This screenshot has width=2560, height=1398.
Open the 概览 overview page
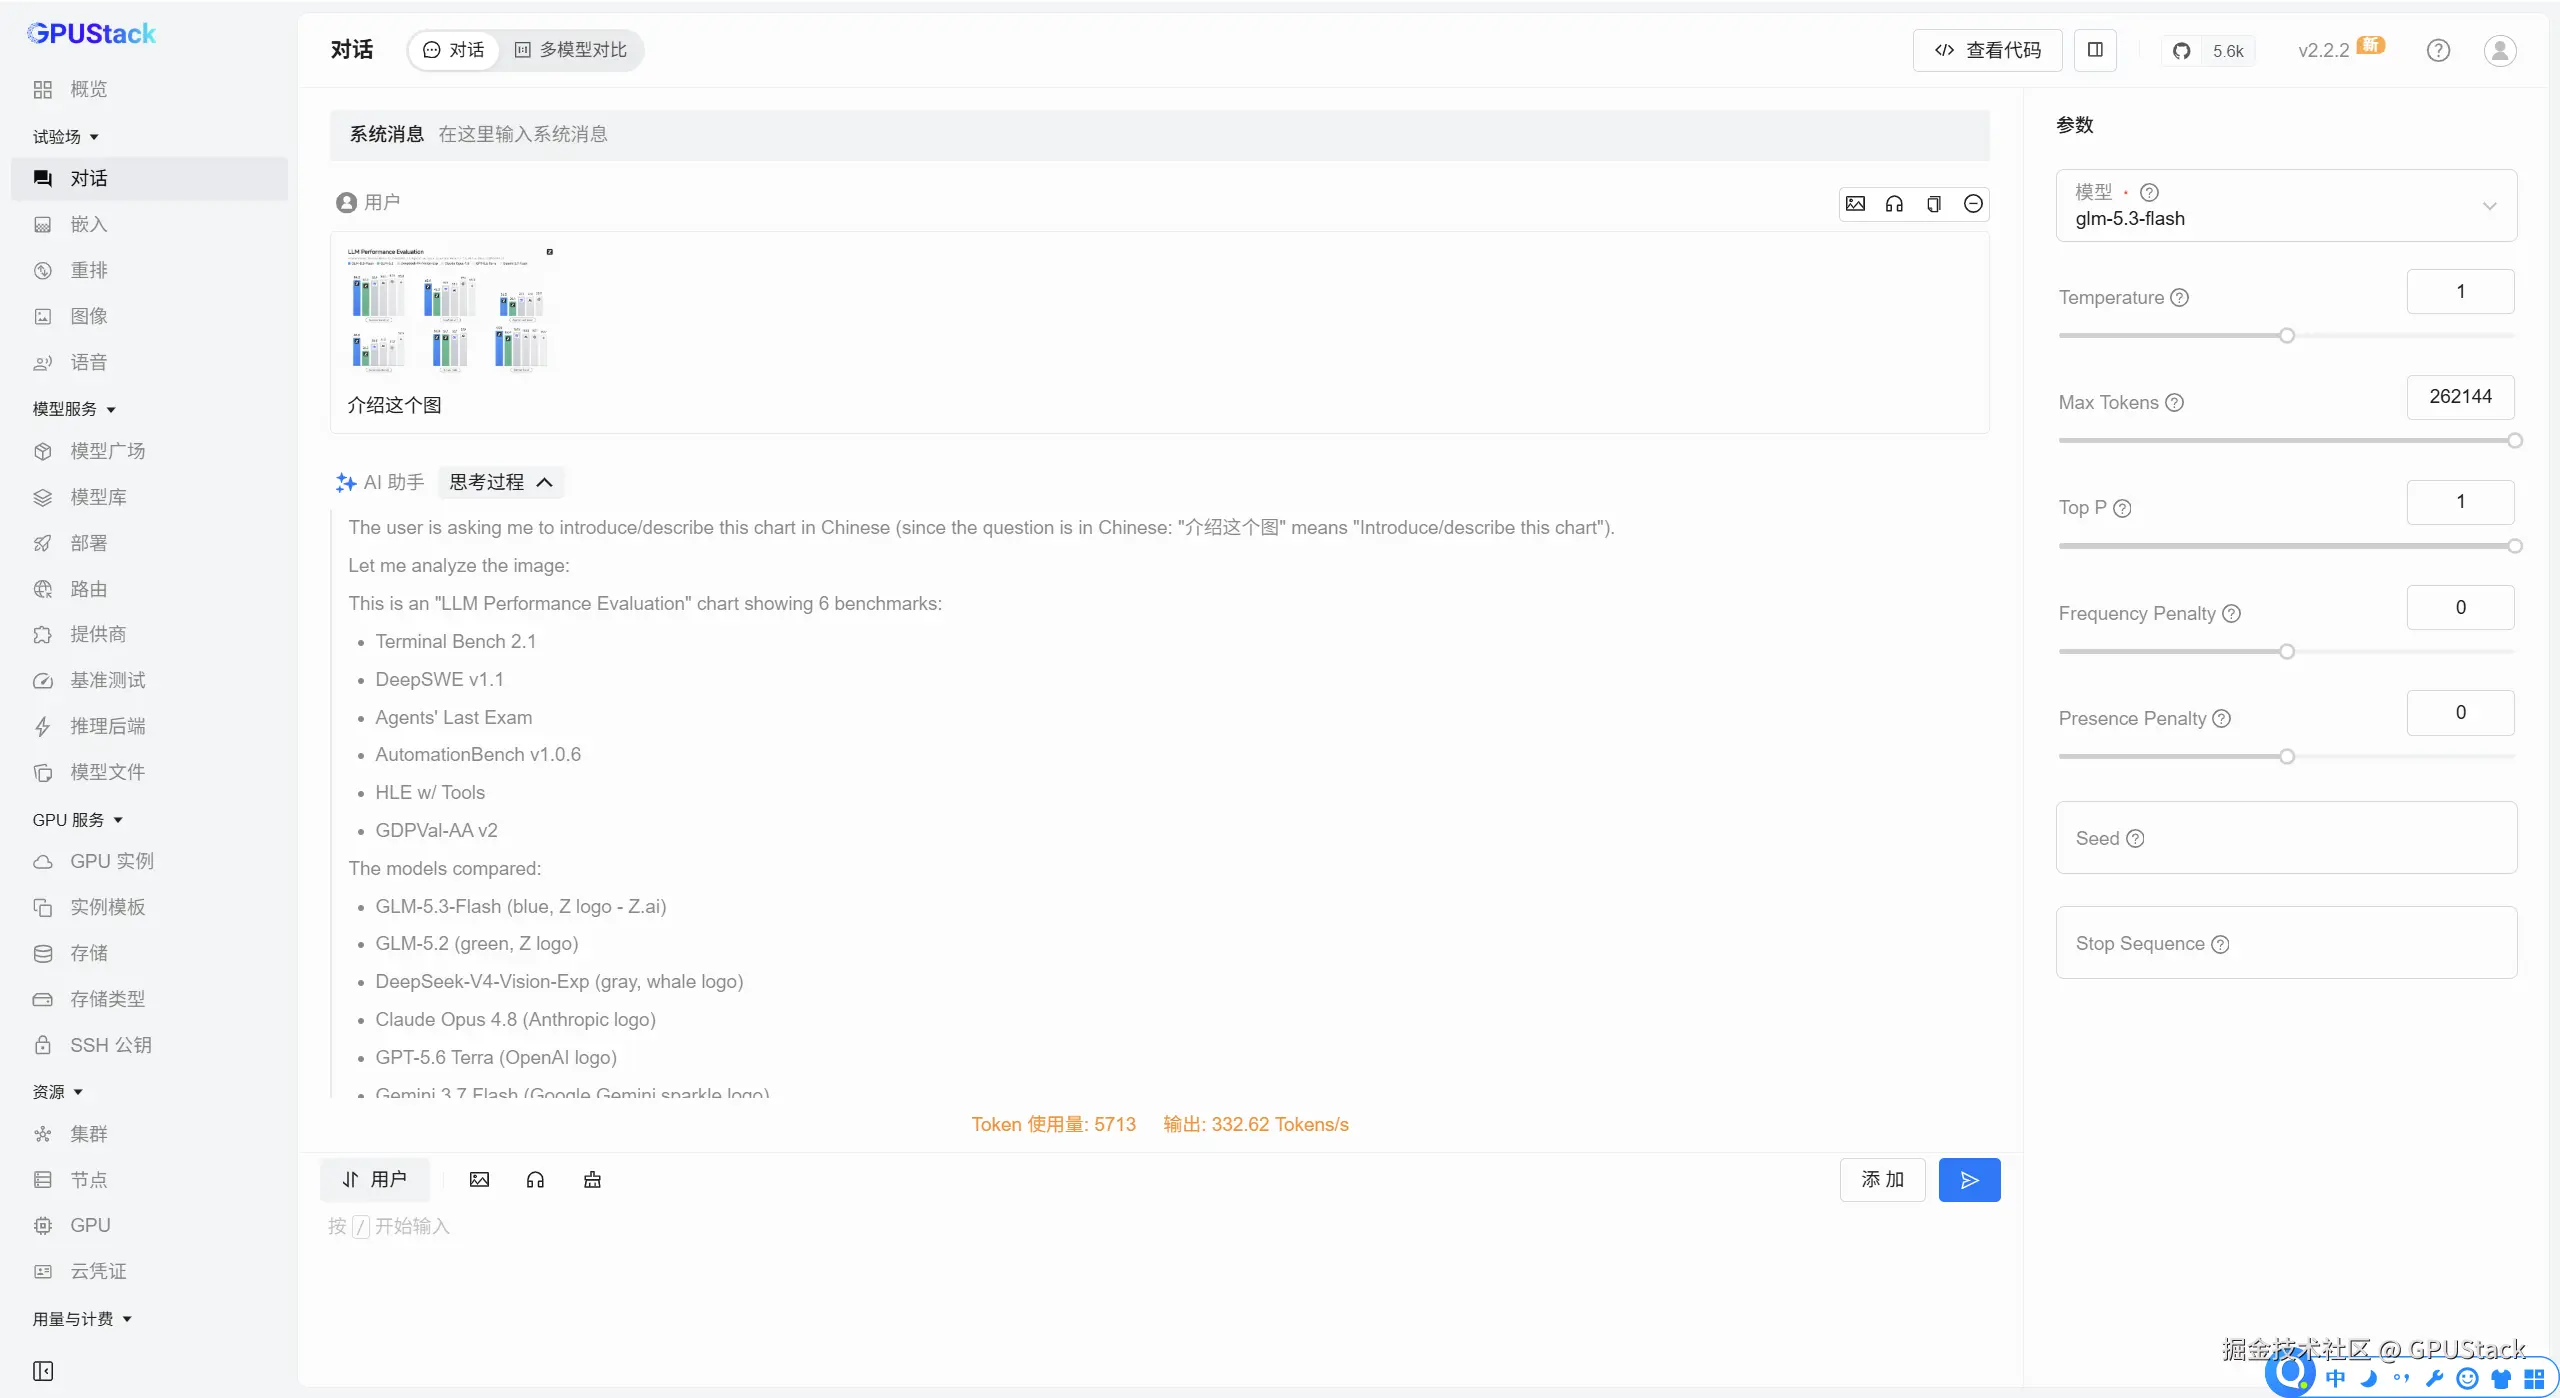pyautogui.click(x=150, y=90)
